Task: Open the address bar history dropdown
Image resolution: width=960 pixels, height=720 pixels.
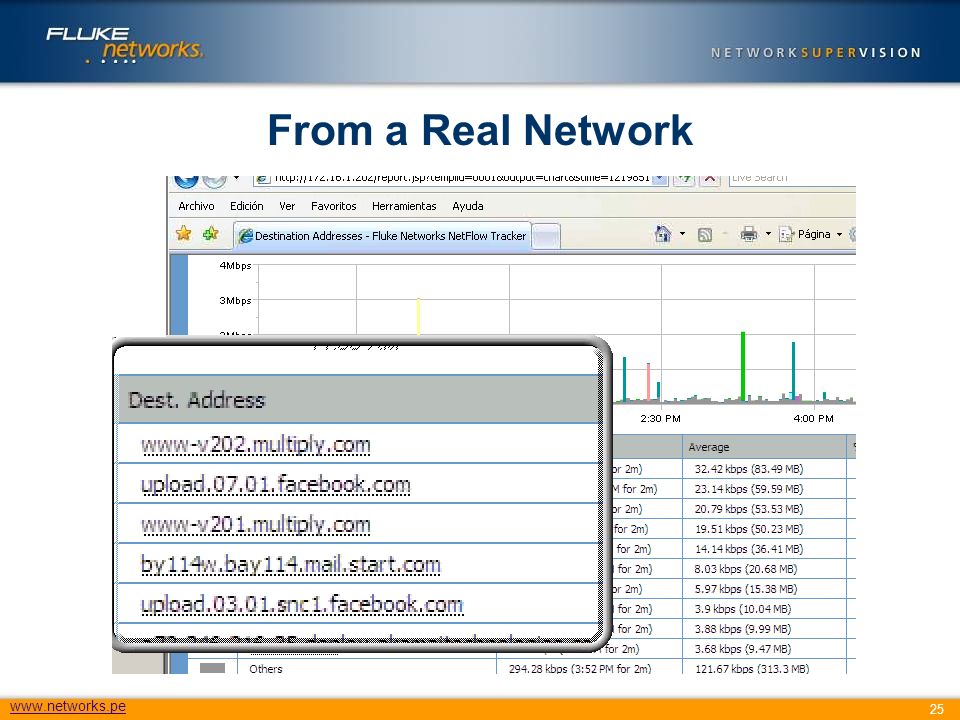Action: pyautogui.click(x=659, y=179)
